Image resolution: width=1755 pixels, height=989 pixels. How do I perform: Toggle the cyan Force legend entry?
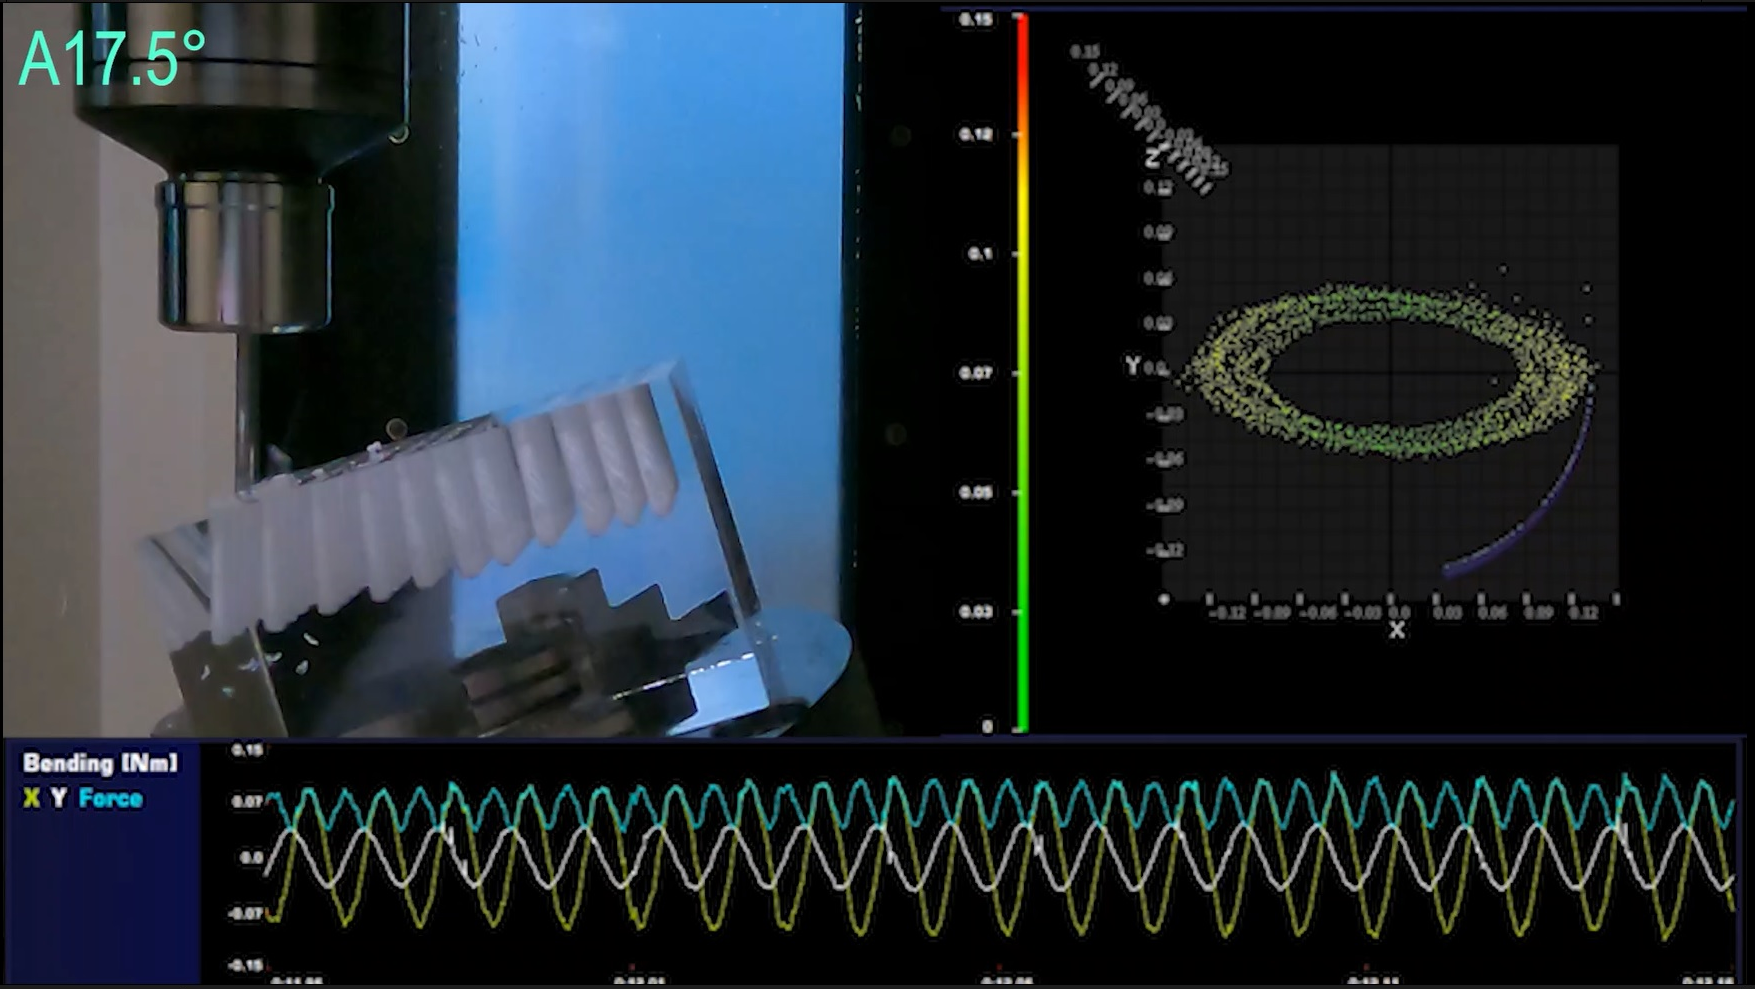tap(110, 798)
